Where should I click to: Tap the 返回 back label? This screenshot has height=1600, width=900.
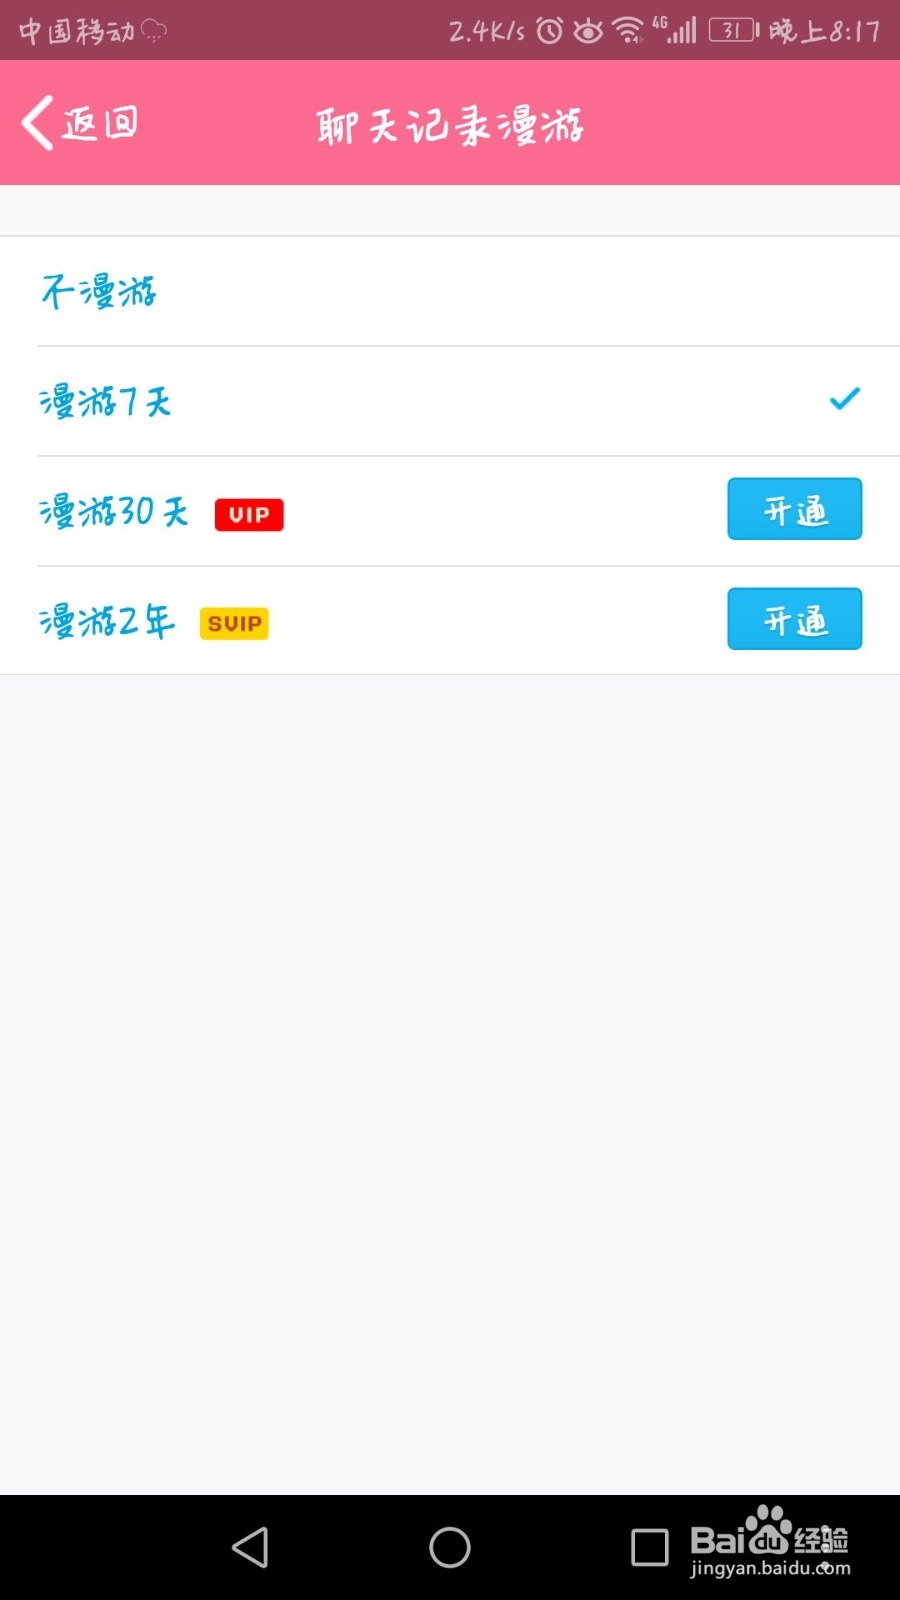[100, 123]
